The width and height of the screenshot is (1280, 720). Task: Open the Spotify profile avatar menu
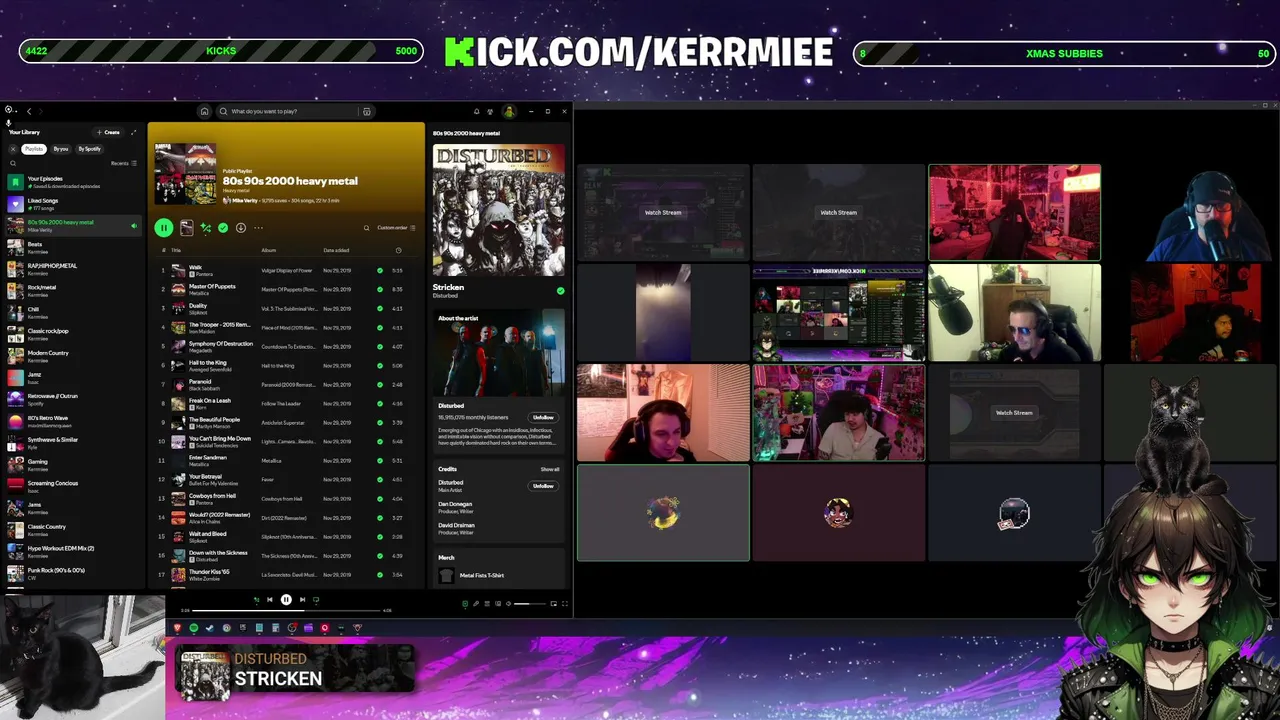pyautogui.click(x=509, y=112)
